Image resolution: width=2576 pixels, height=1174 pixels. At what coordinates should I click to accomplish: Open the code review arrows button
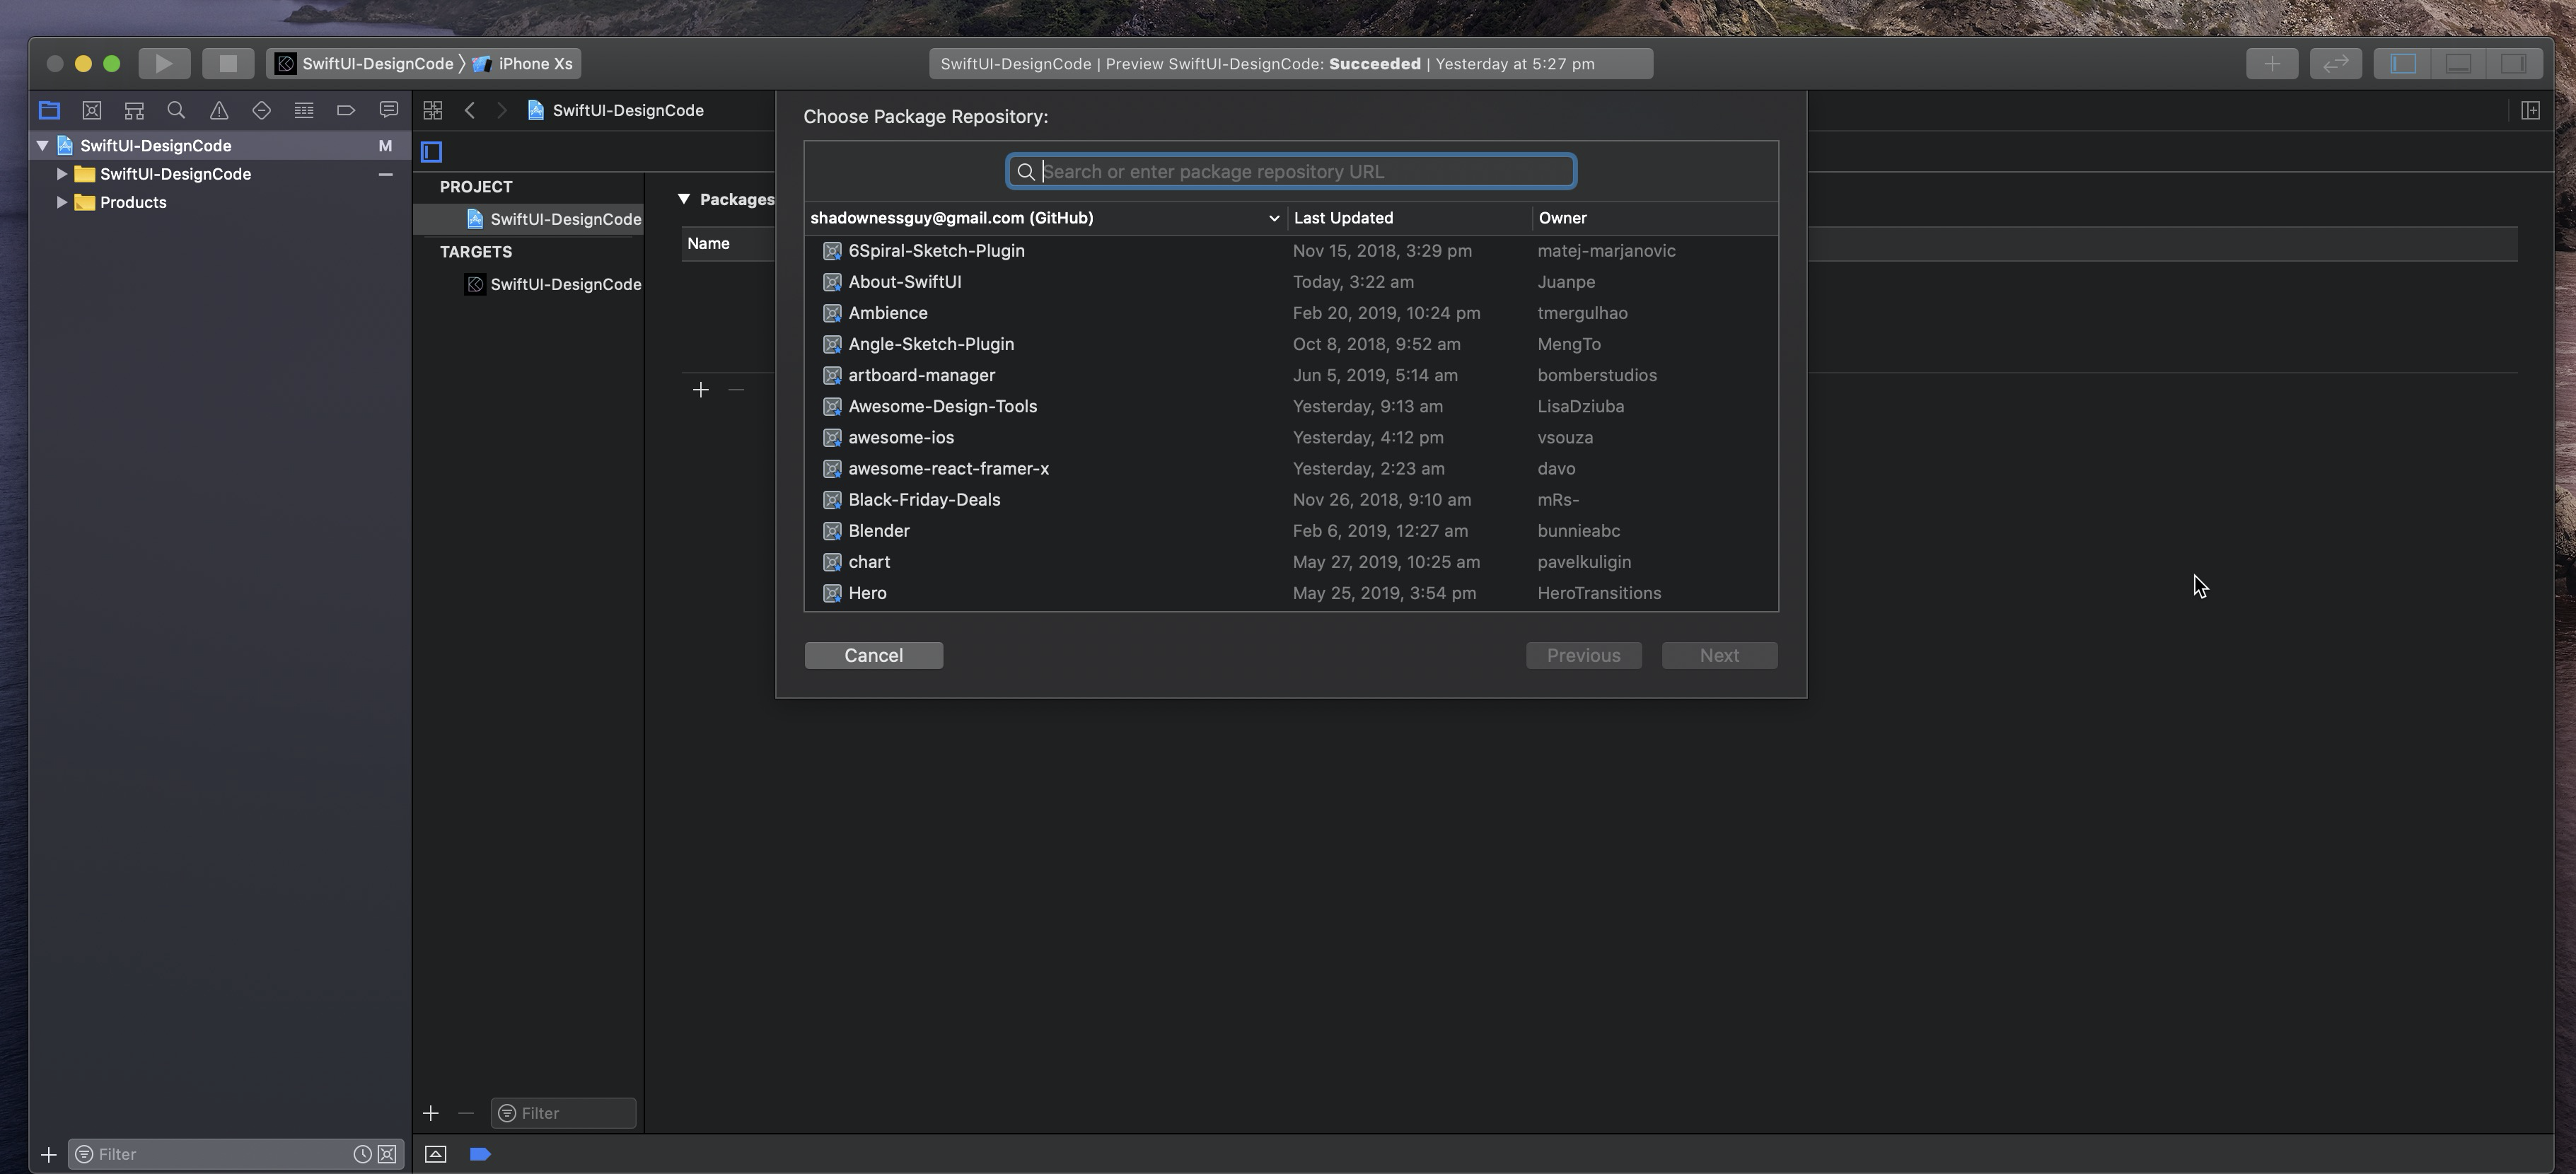point(2335,64)
